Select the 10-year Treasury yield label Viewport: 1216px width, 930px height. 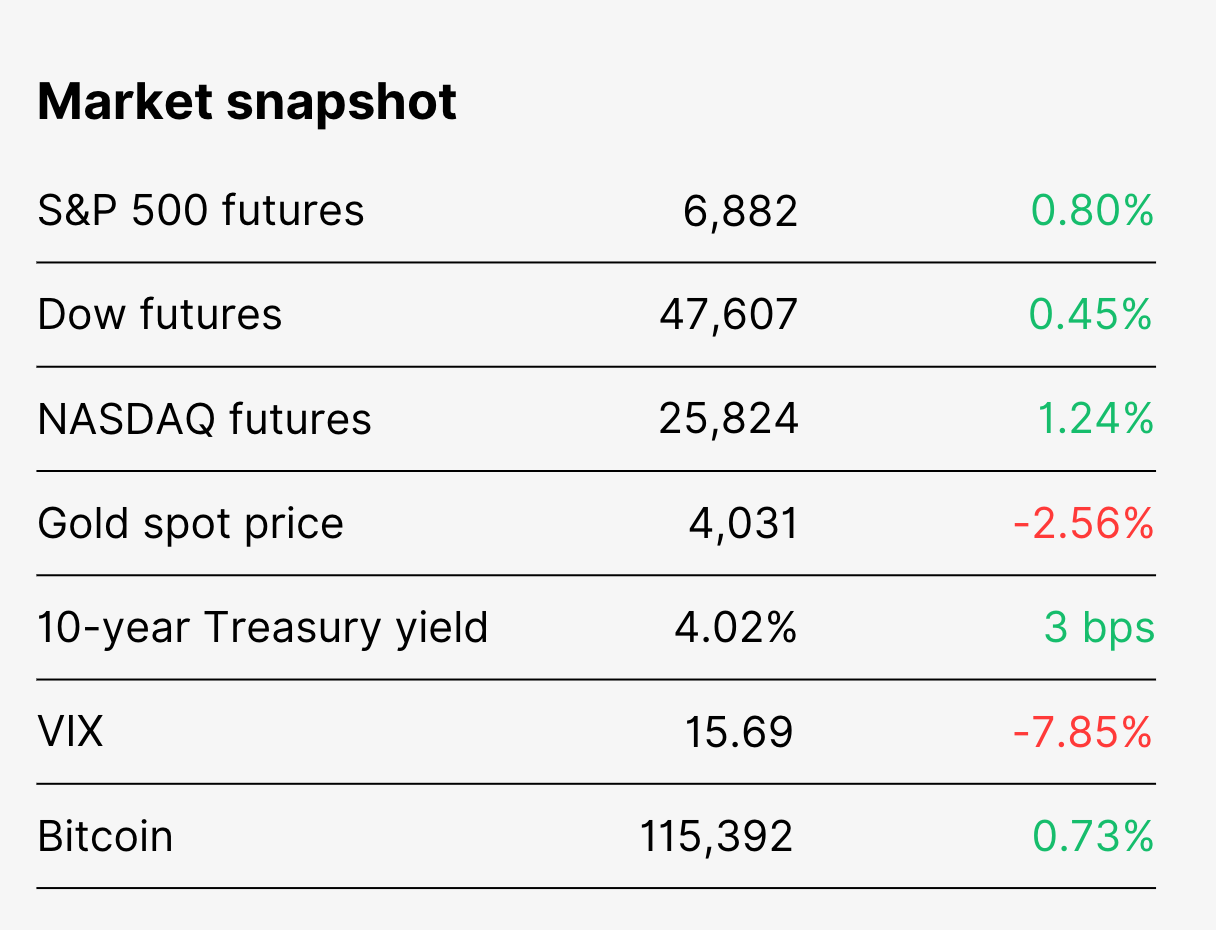click(x=263, y=628)
